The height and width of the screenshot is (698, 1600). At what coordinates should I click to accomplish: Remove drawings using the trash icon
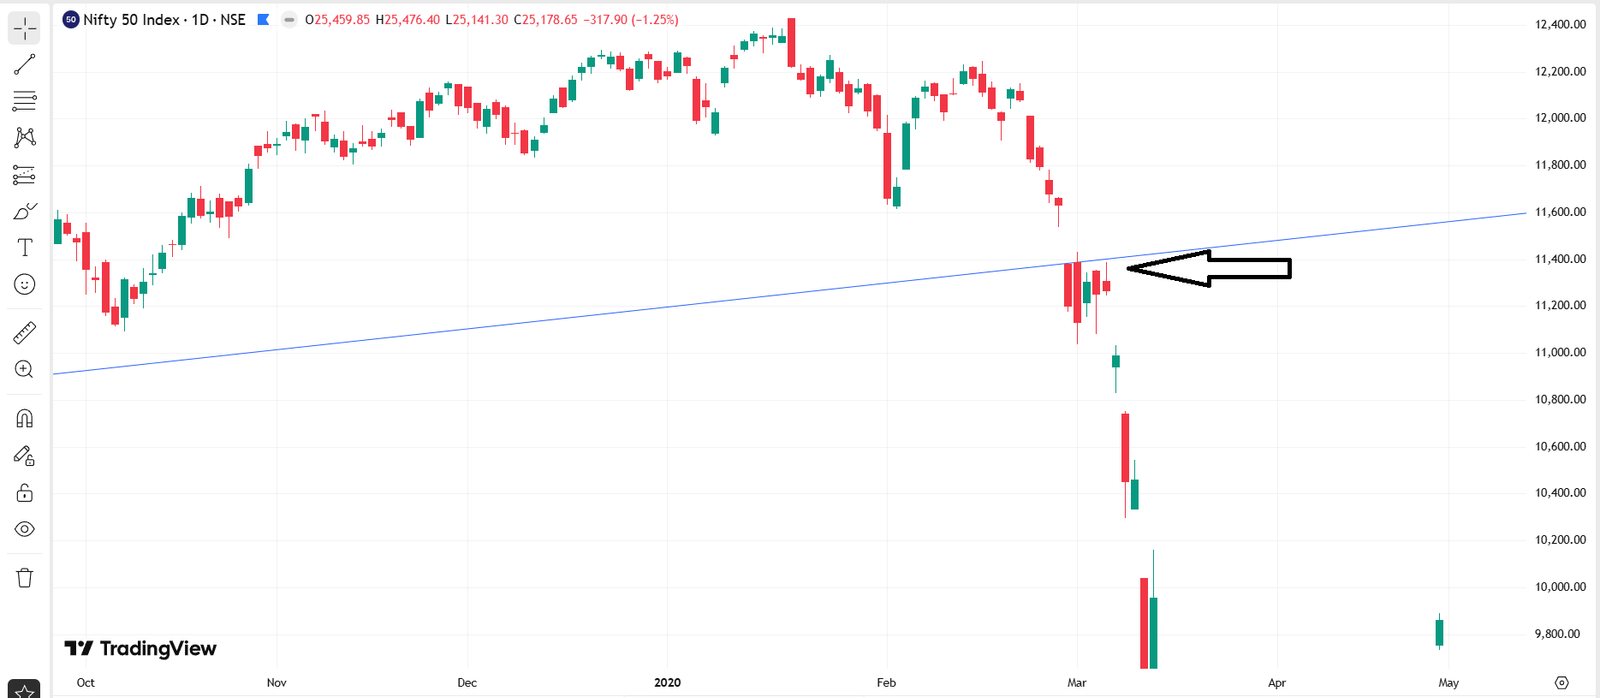[x=25, y=578]
